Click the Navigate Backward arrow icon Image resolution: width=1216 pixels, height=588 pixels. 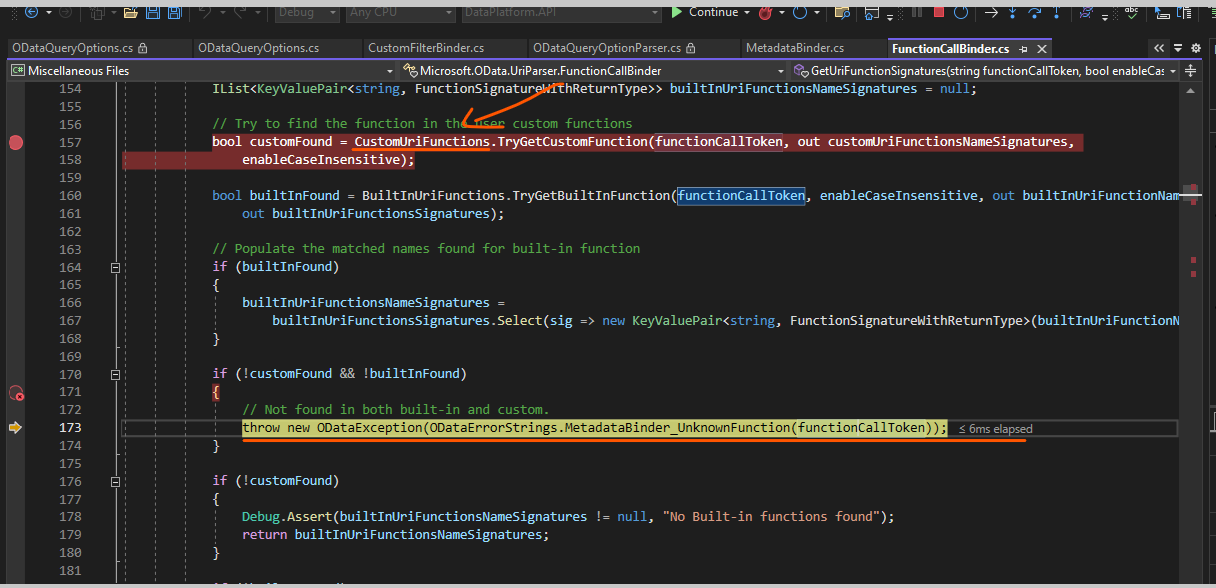click(x=31, y=13)
